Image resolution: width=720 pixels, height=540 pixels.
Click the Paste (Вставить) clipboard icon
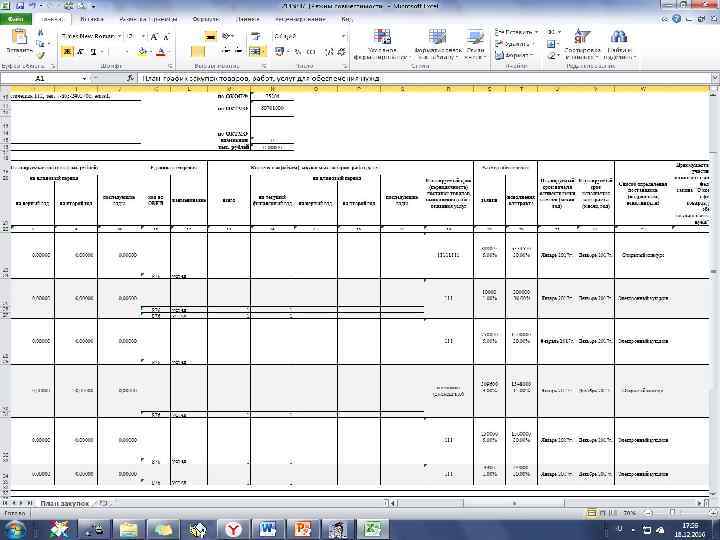(19, 37)
